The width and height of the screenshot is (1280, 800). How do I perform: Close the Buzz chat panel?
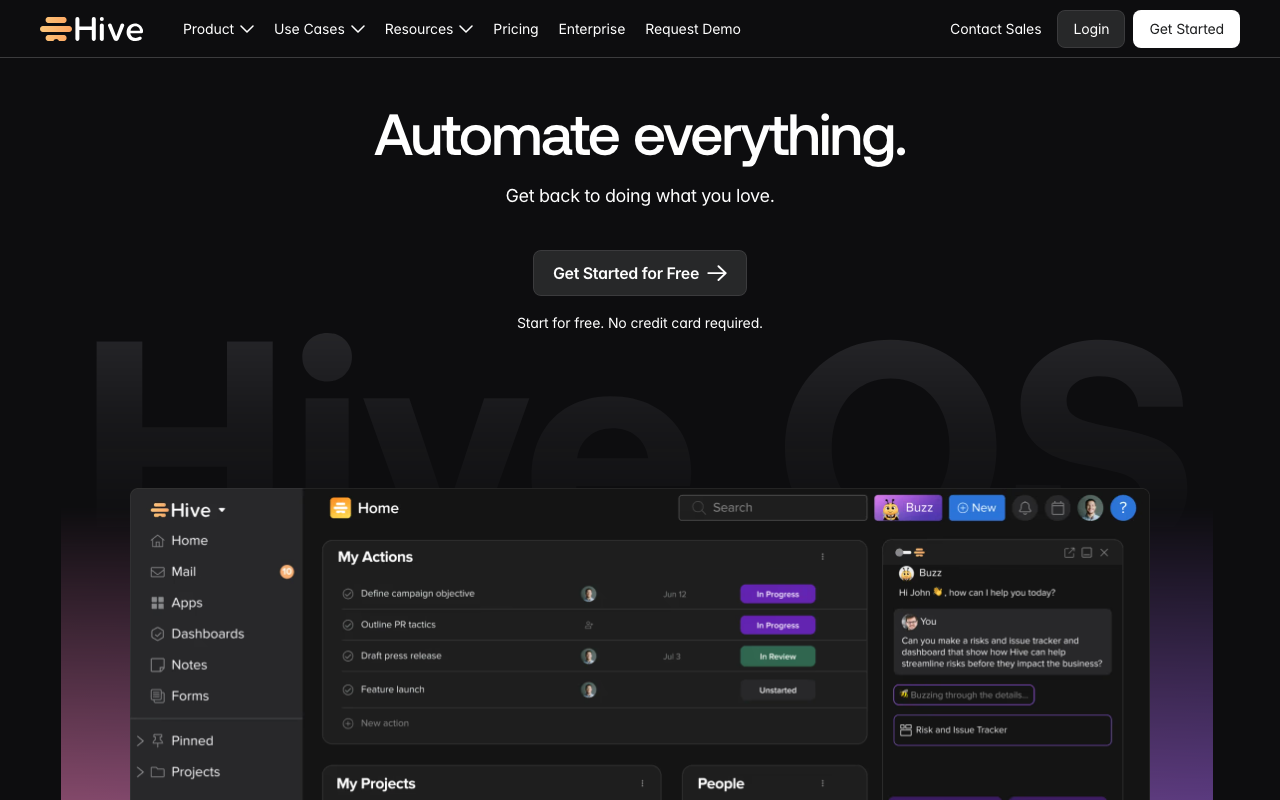(x=1104, y=553)
